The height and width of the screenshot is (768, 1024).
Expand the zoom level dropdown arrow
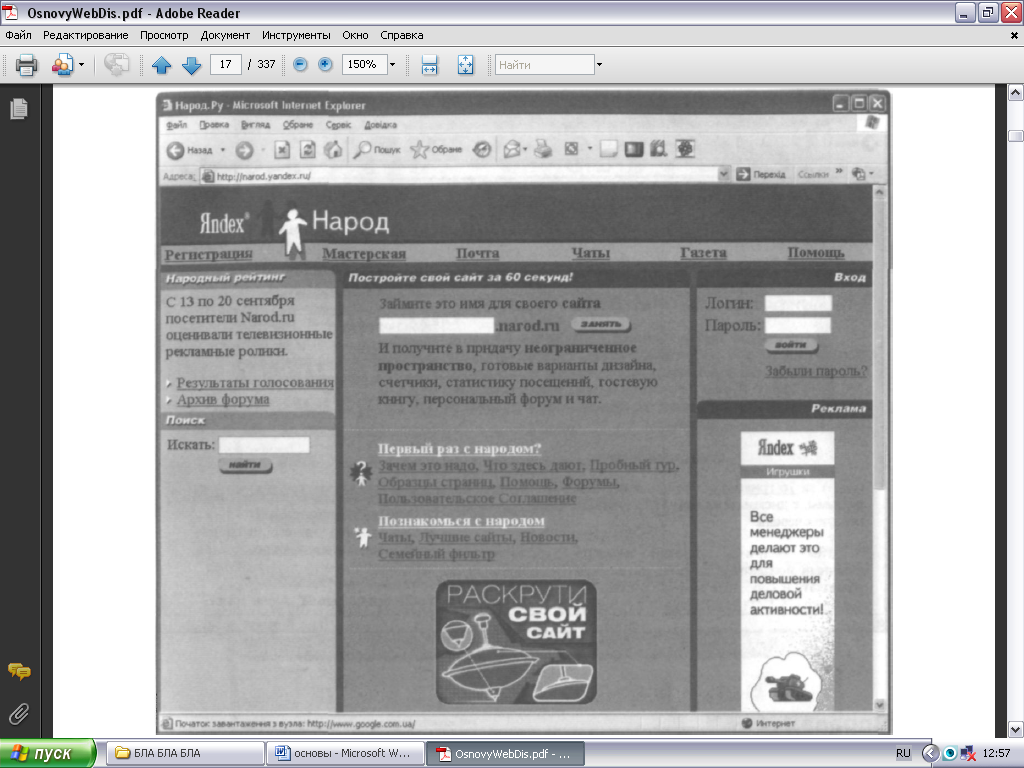click(392, 65)
